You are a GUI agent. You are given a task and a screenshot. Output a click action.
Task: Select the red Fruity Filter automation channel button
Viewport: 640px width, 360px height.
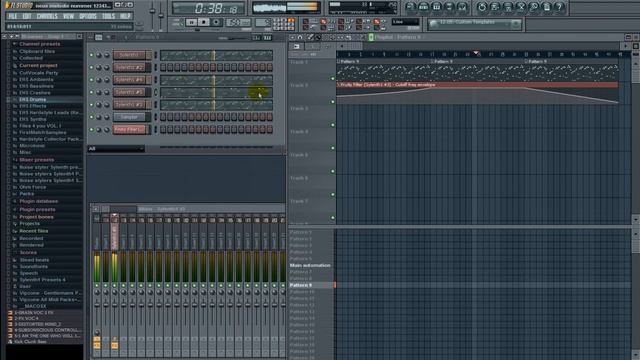pos(129,130)
